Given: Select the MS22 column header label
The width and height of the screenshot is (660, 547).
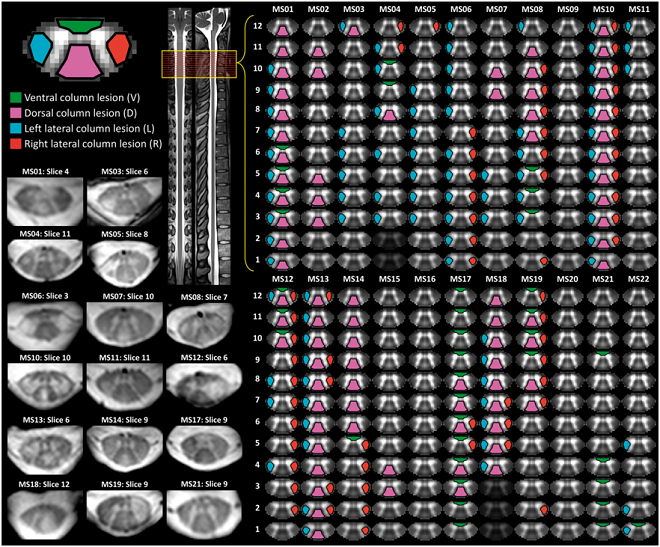Looking at the screenshot, I should point(638,278).
